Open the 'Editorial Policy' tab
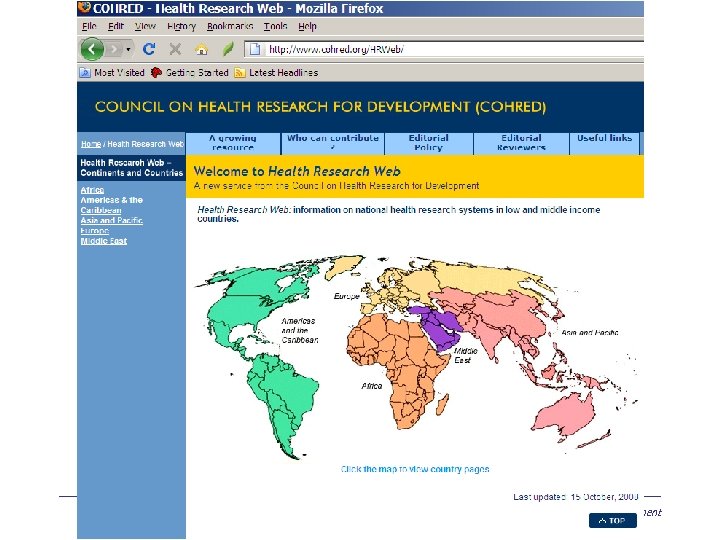Viewport: 720px width, 540px height. click(x=428, y=142)
